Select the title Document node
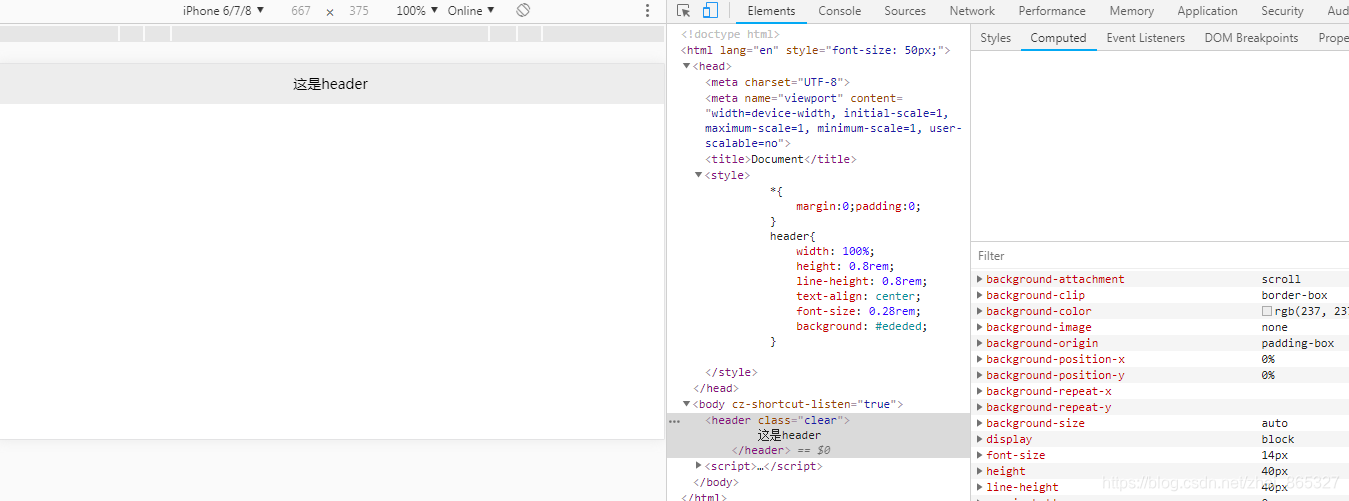The width and height of the screenshot is (1349, 501). pyautogui.click(x=781, y=159)
